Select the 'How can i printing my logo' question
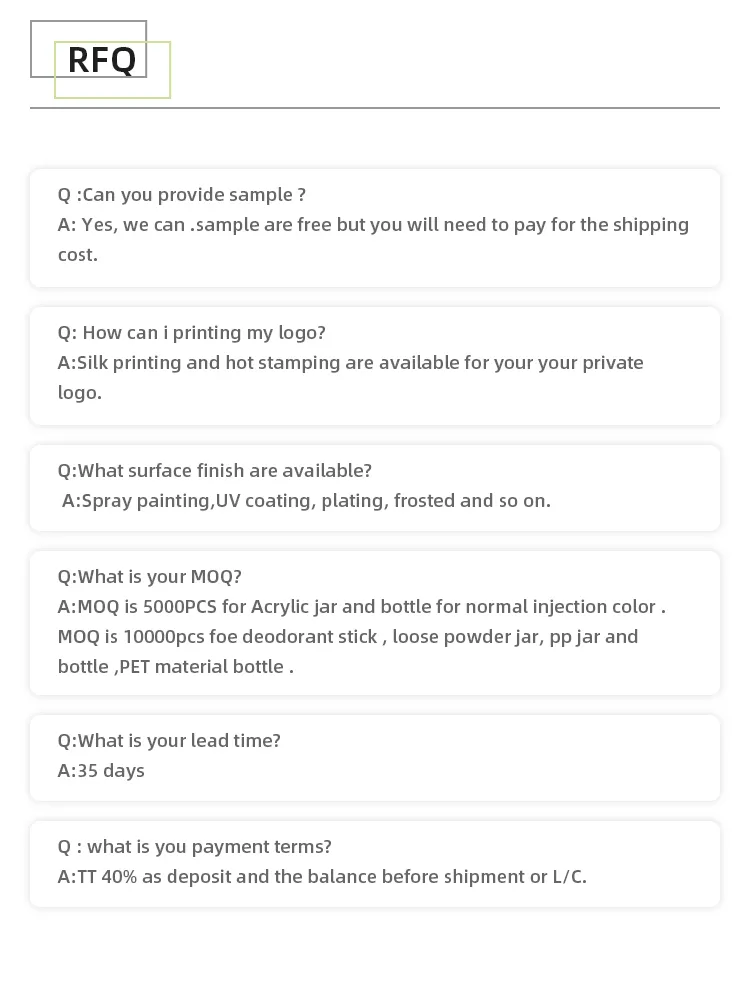Image resolution: width=750 pixels, height=987 pixels. pos(191,332)
